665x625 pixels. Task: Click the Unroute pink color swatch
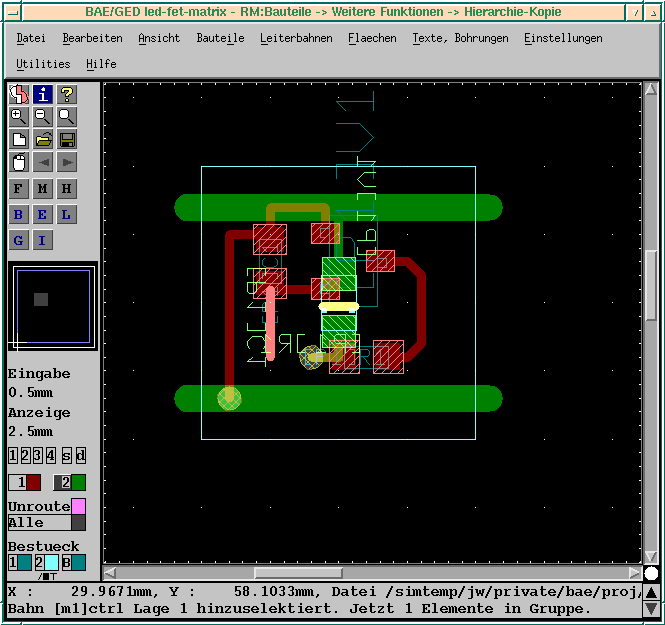(x=78, y=506)
